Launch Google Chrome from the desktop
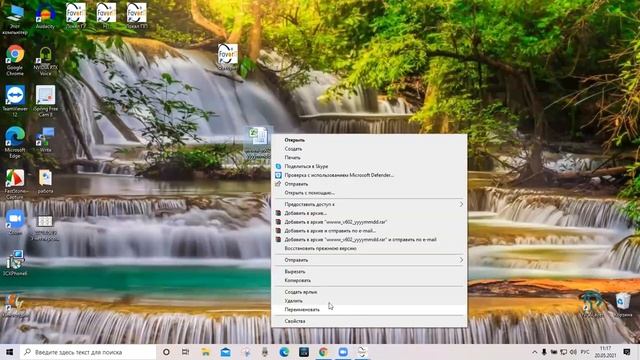640x360 pixels. (15, 60)
